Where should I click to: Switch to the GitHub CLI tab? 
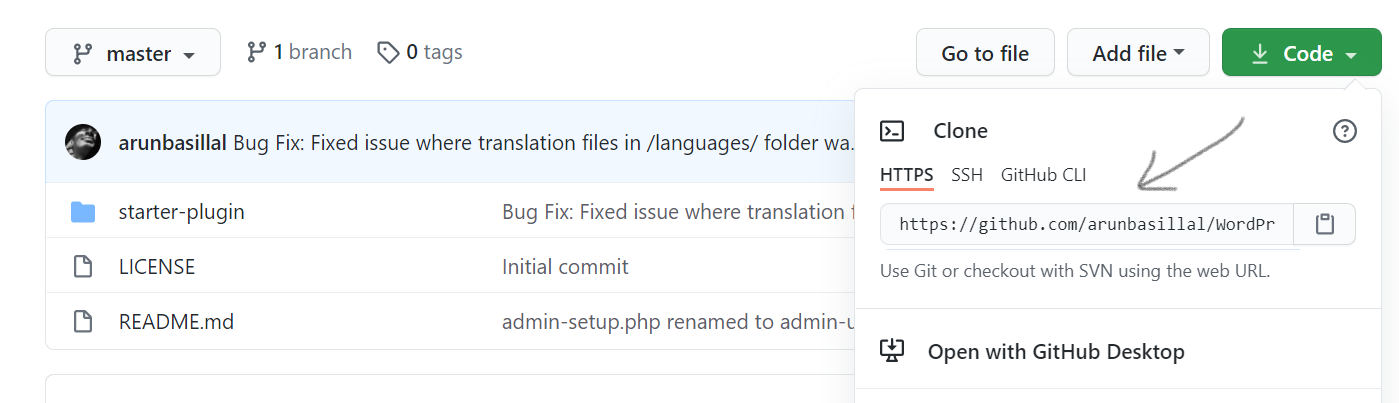pyautogui.click(x=1043, y=175)
